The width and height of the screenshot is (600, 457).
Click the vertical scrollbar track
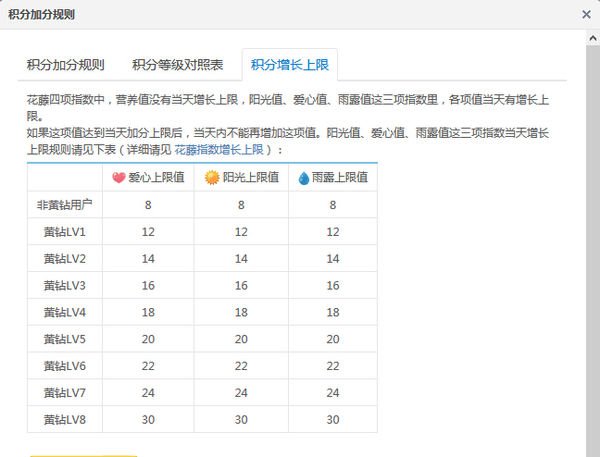click(593, 251)
